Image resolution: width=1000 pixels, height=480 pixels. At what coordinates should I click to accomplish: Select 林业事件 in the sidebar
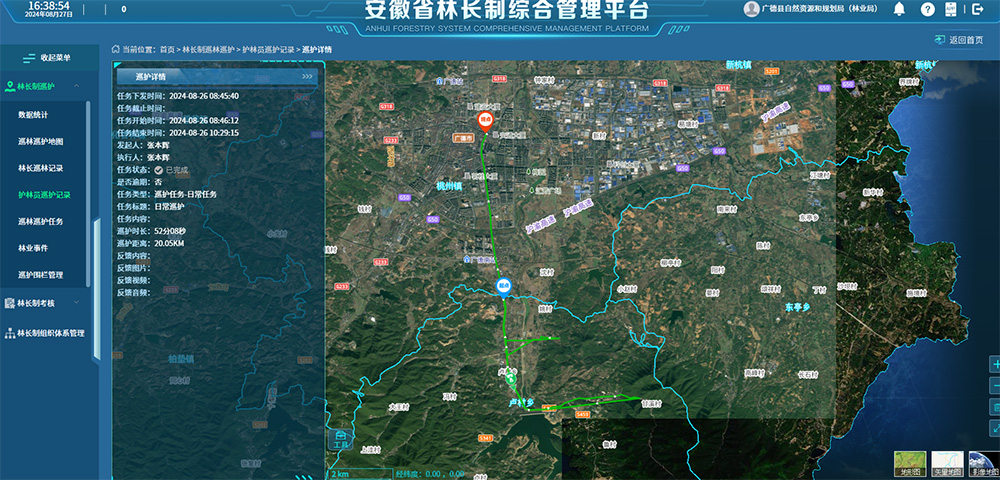pyautogui.click(x=34, y=248)
